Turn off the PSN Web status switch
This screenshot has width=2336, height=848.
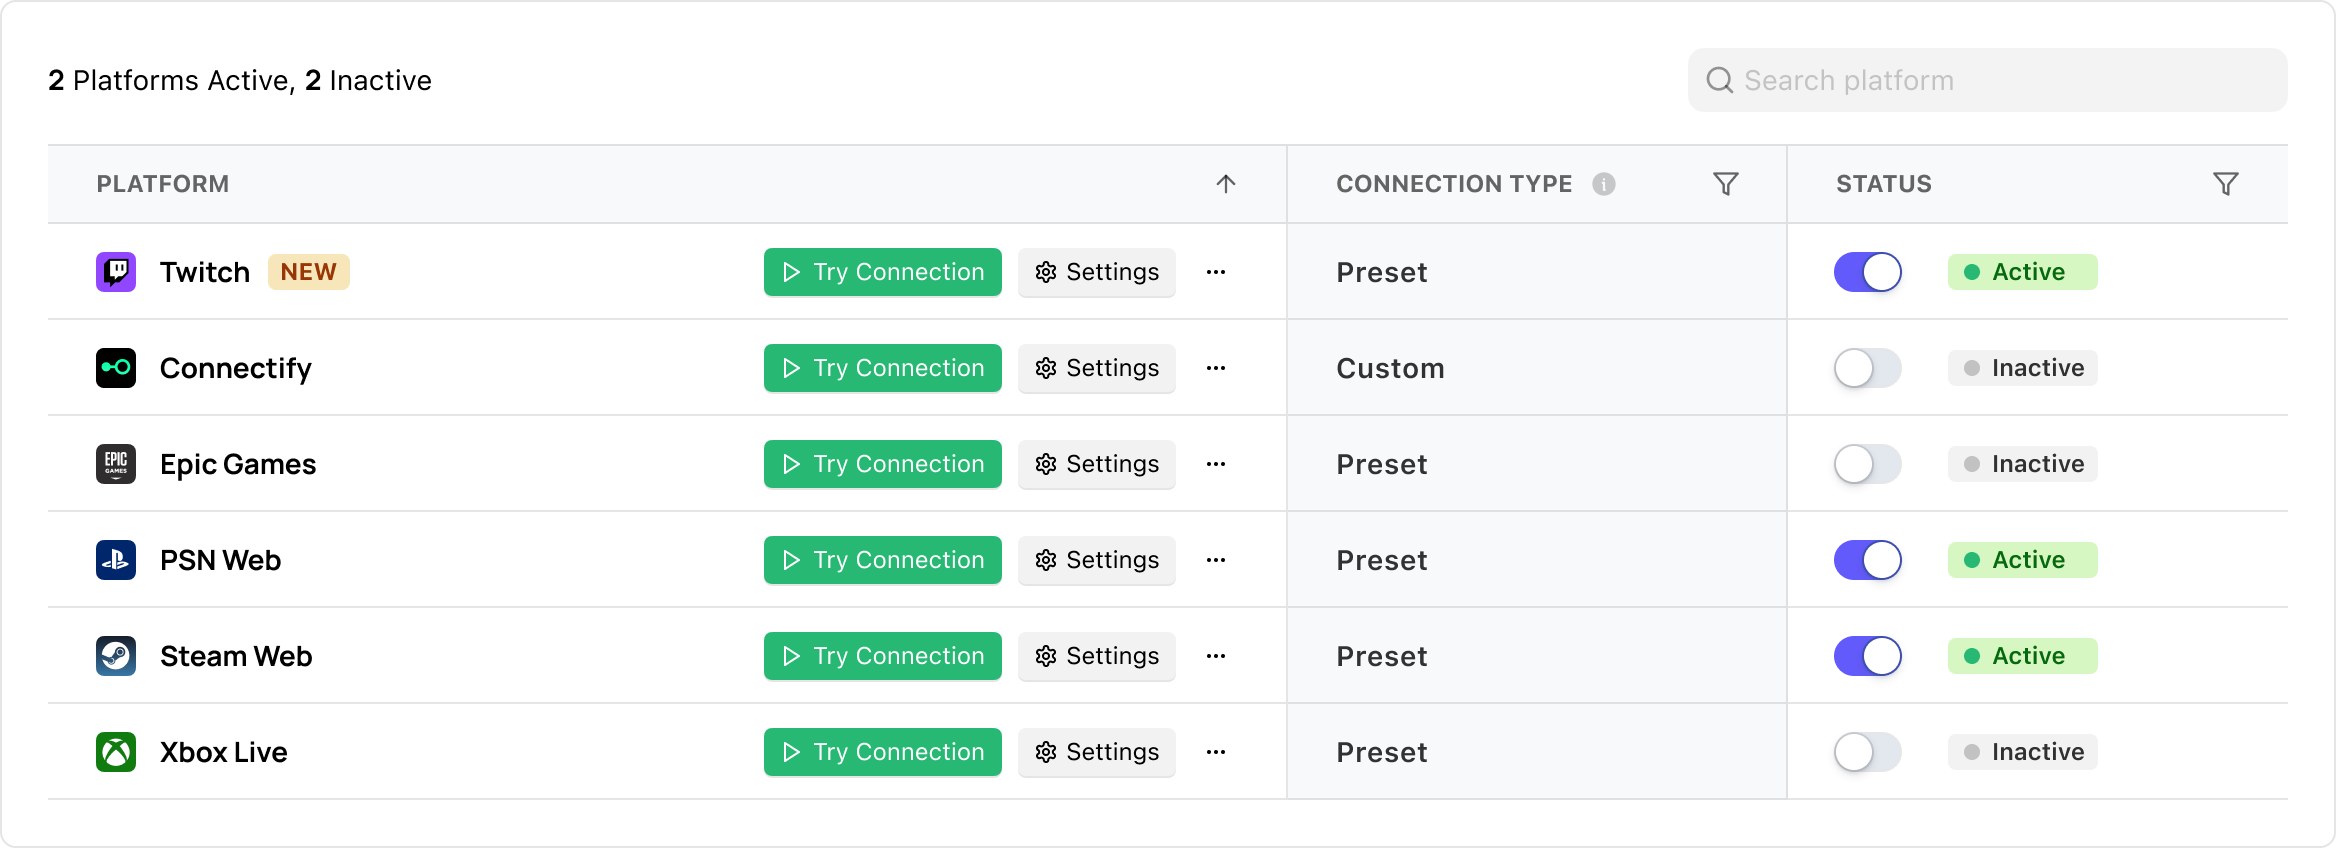pos(1867,560)
